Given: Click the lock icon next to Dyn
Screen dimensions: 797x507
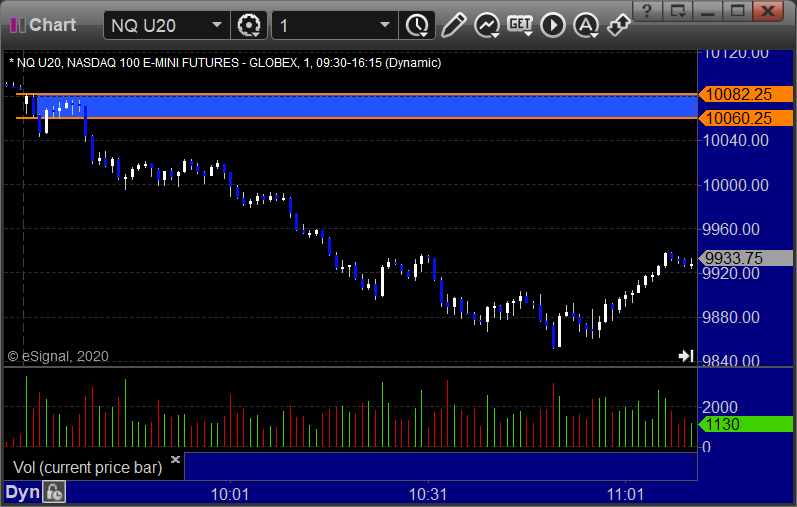Looking at the screenshot, I should pos(54,492).
